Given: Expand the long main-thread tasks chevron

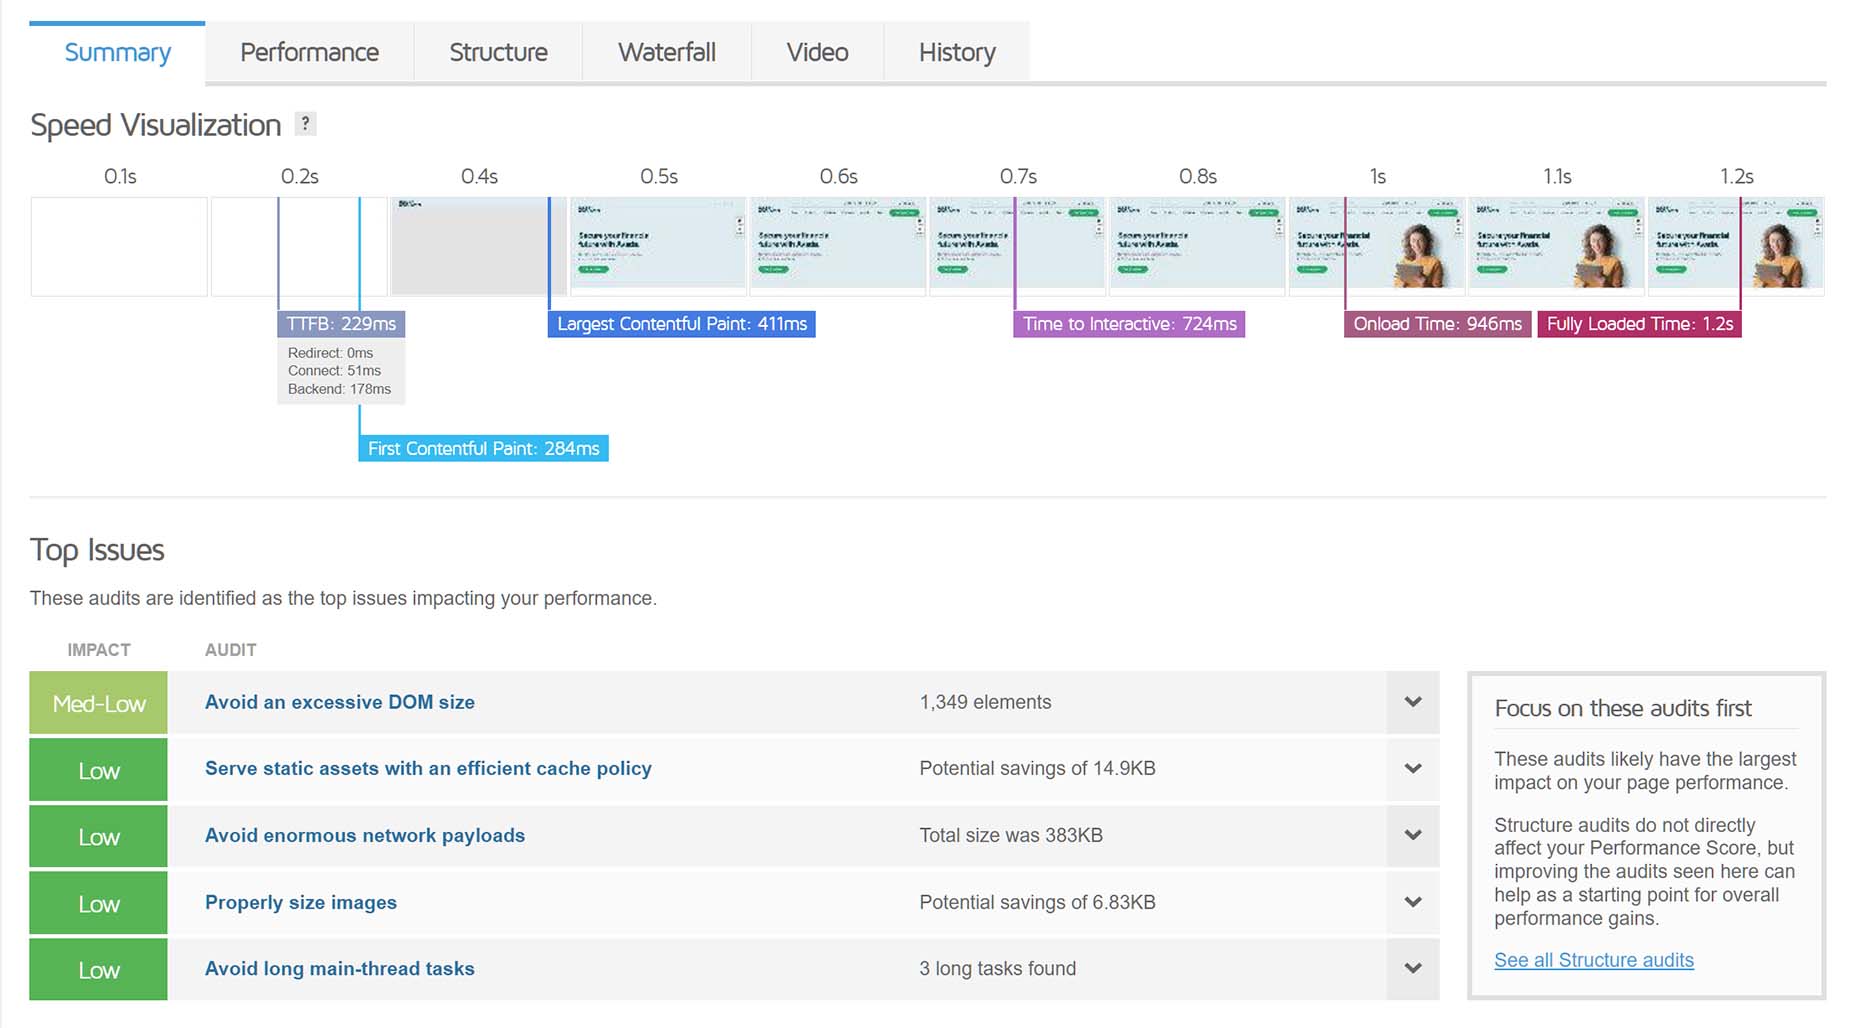Looking at the screenshot, I should [x=1413, y=968].
